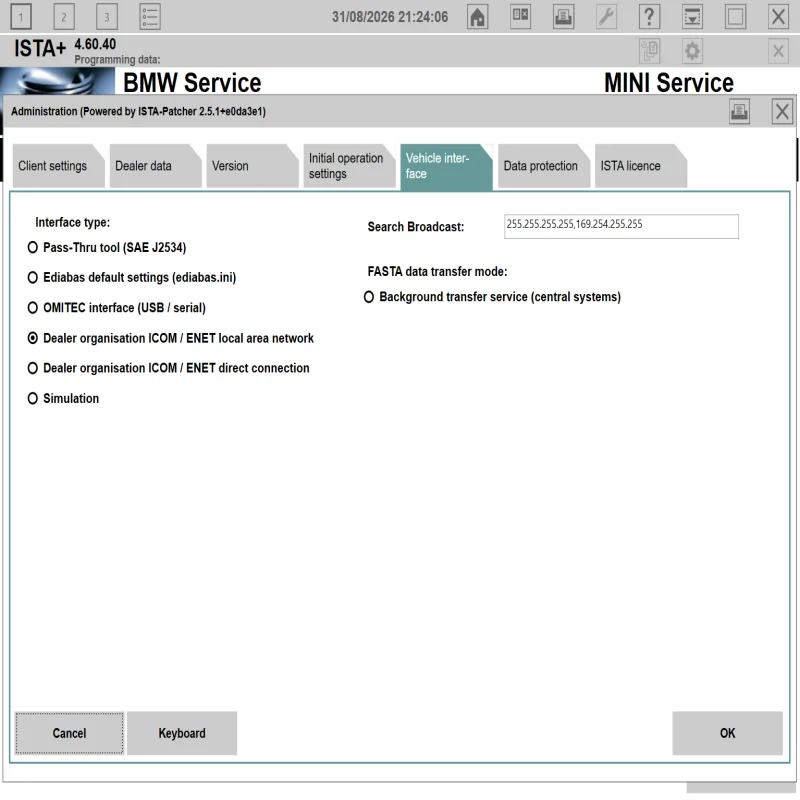
Task: Confirm settings with OK button
Action: point(728,733)
